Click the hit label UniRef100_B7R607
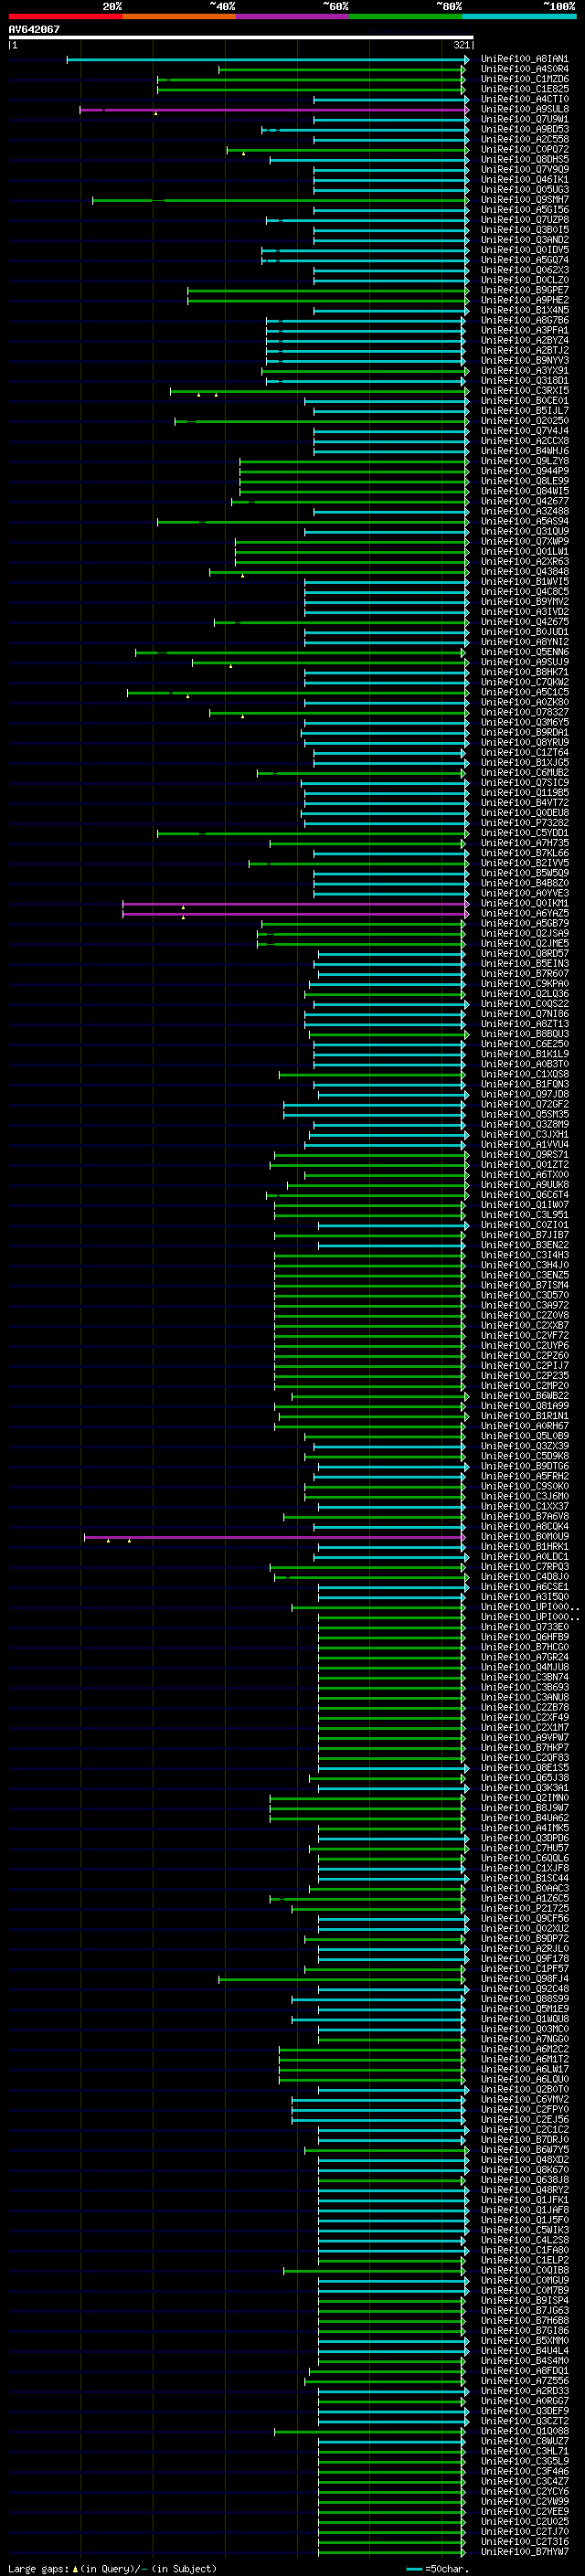 524,973
